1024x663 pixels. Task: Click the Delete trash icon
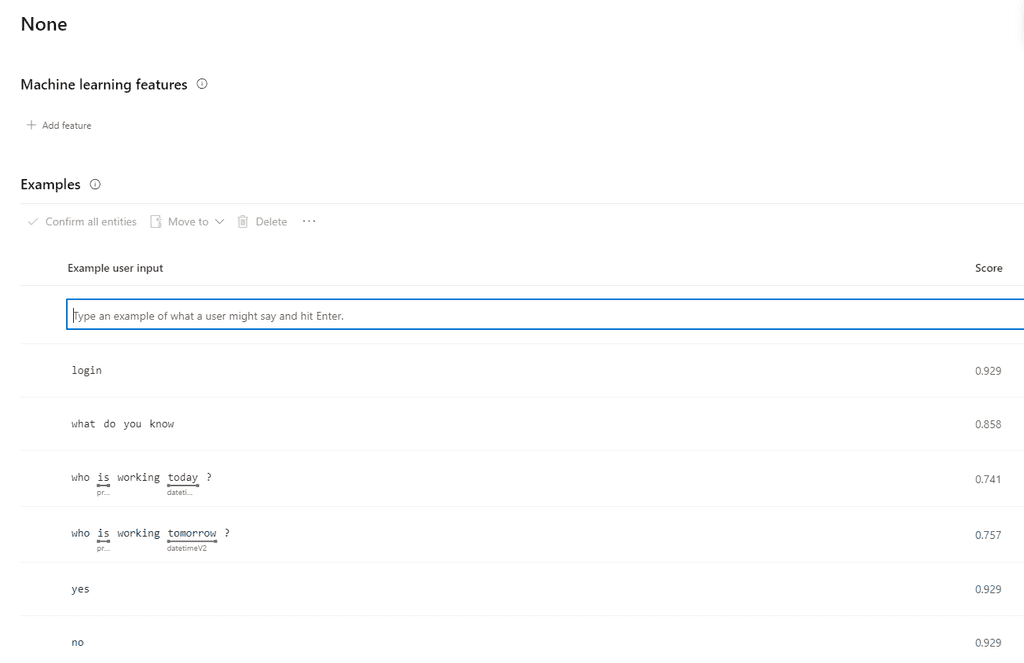click(243, 222)
